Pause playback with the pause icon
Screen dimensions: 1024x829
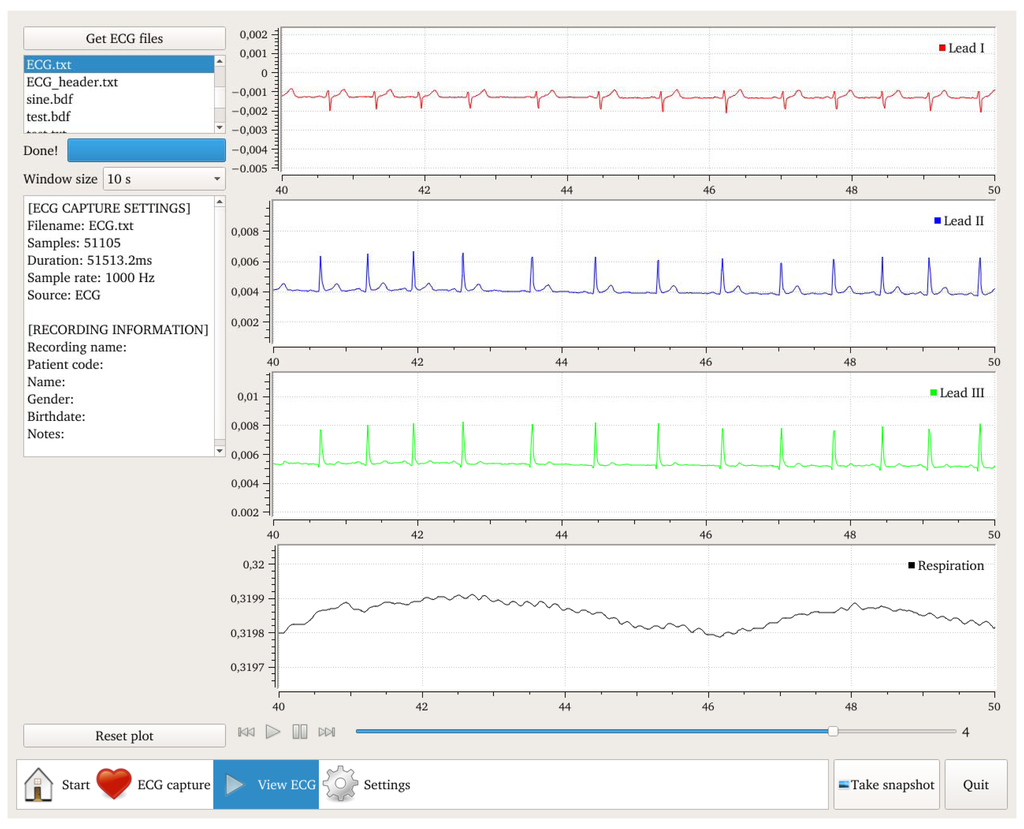pyautogui.click(x=300, y=732)
